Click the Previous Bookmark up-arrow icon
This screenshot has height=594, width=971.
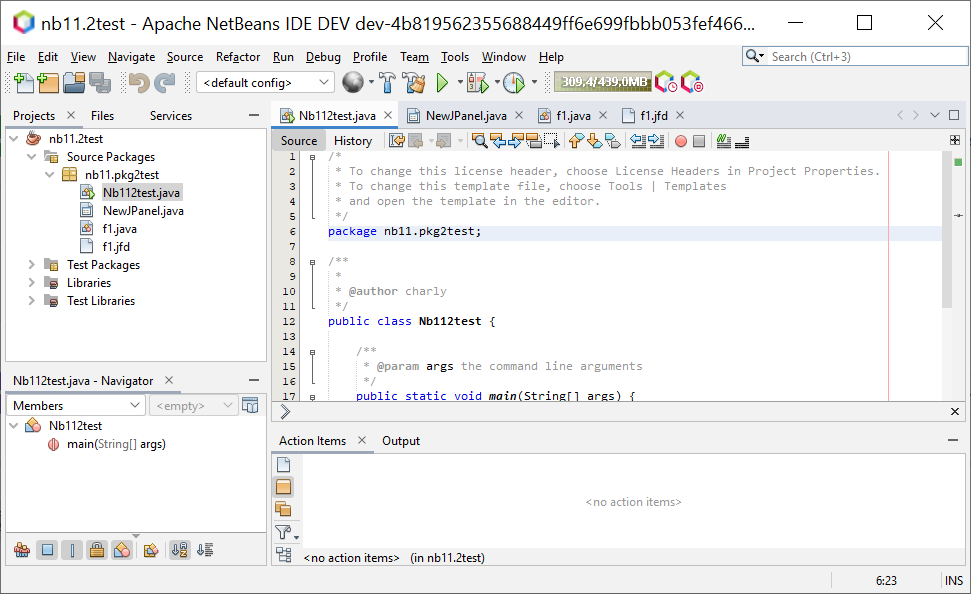[x=576, y=141]
